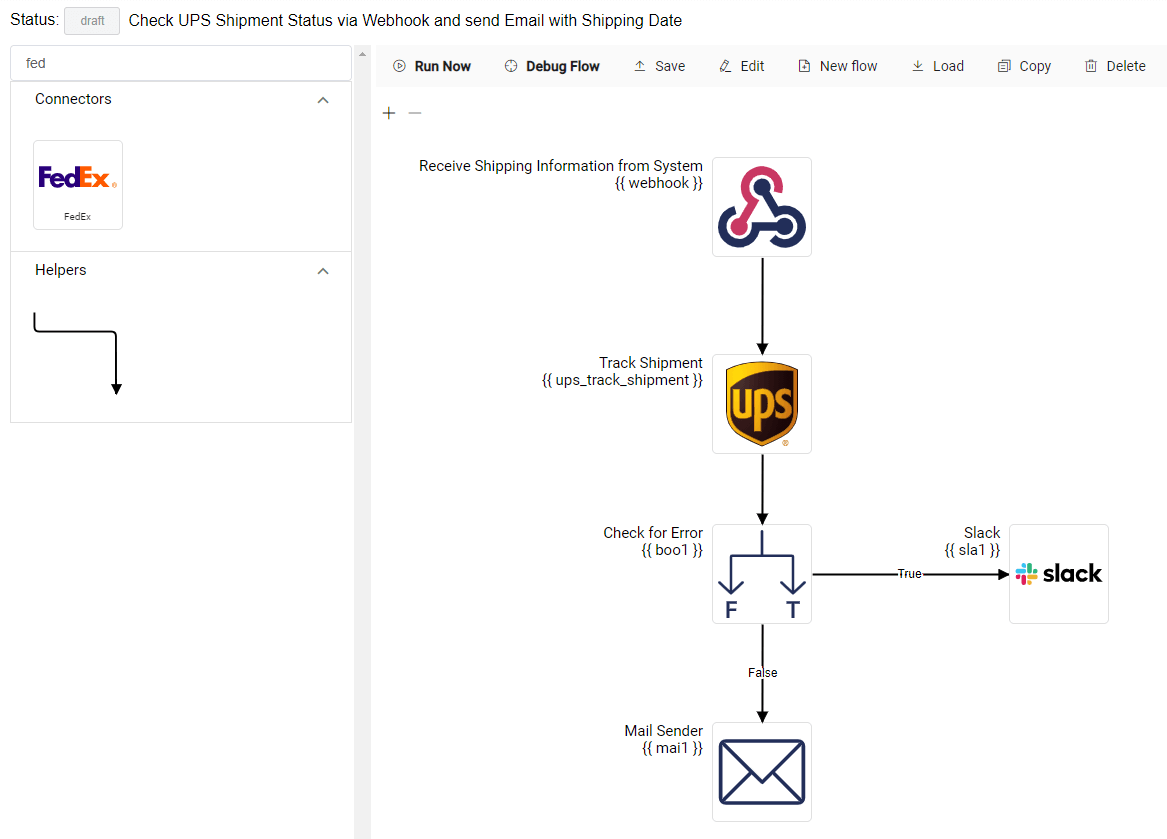Click the webhook node icon
This screenshot has width=1167, height=839.
[761, 207]
